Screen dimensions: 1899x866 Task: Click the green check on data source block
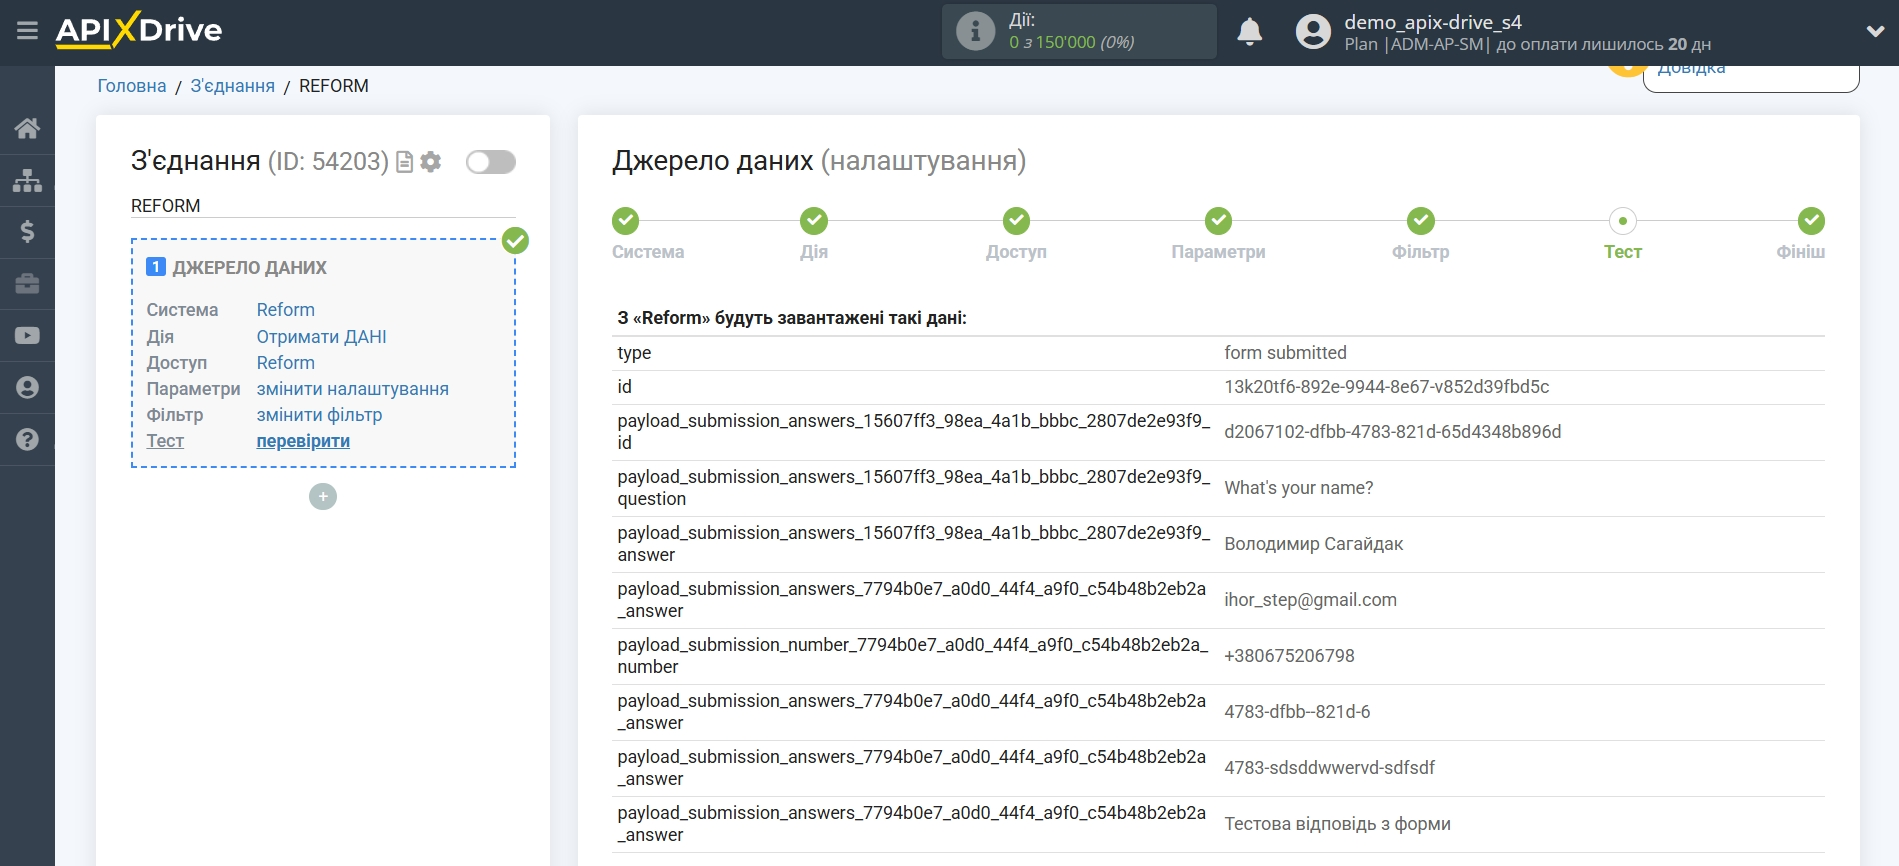click(515, 240)
